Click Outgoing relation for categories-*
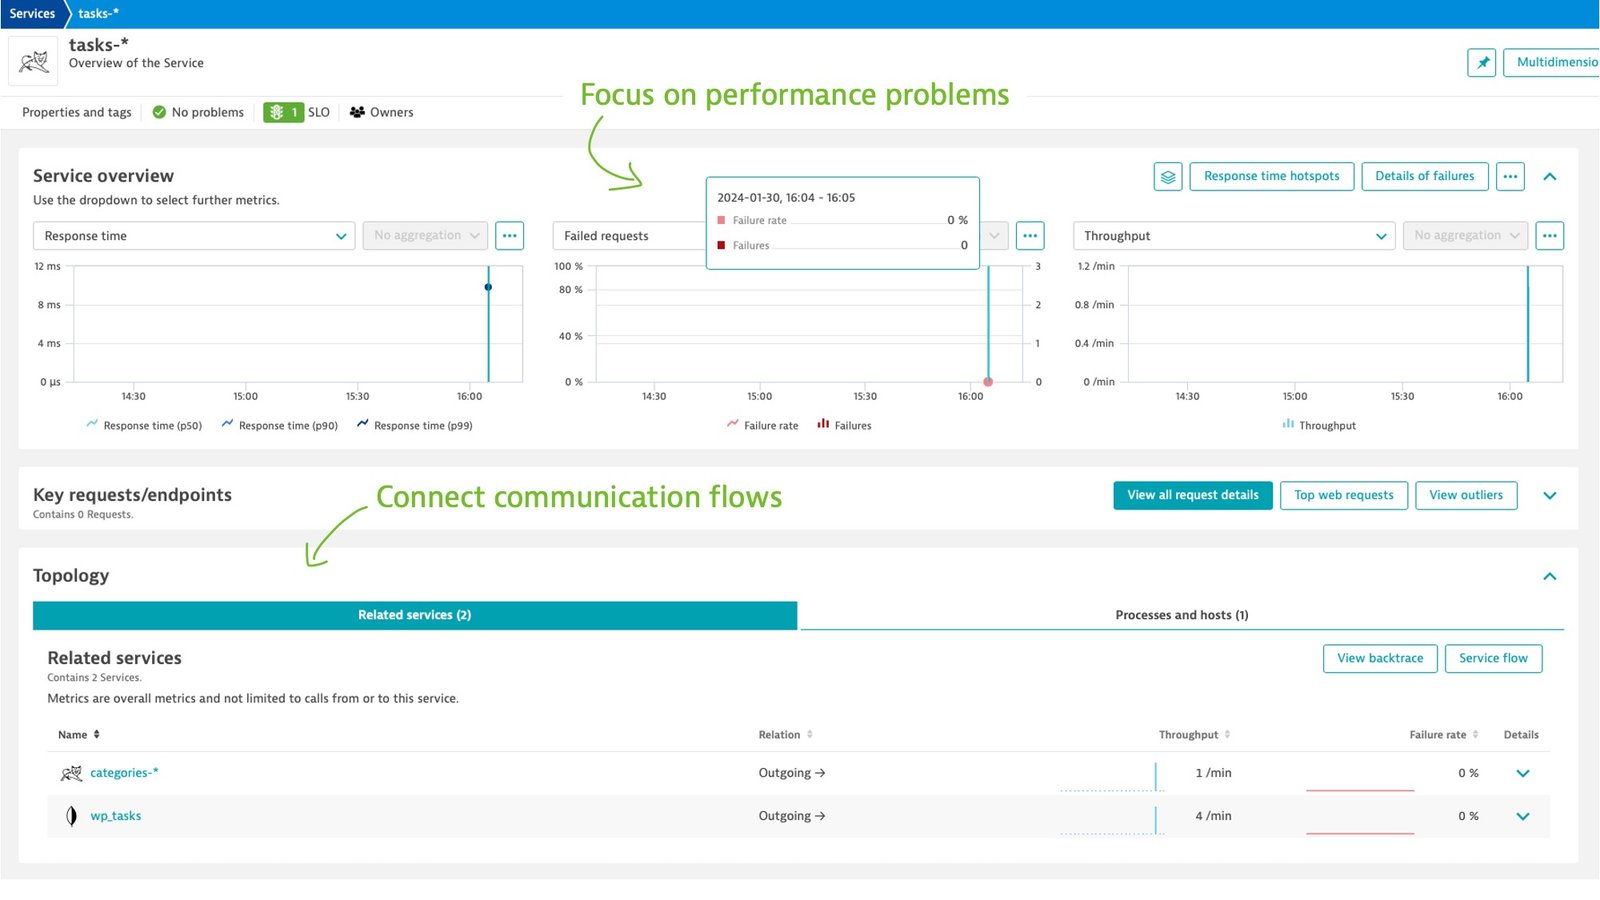Image resolution: width=1600 pixels, height=900 pixels. pos(792,773)
